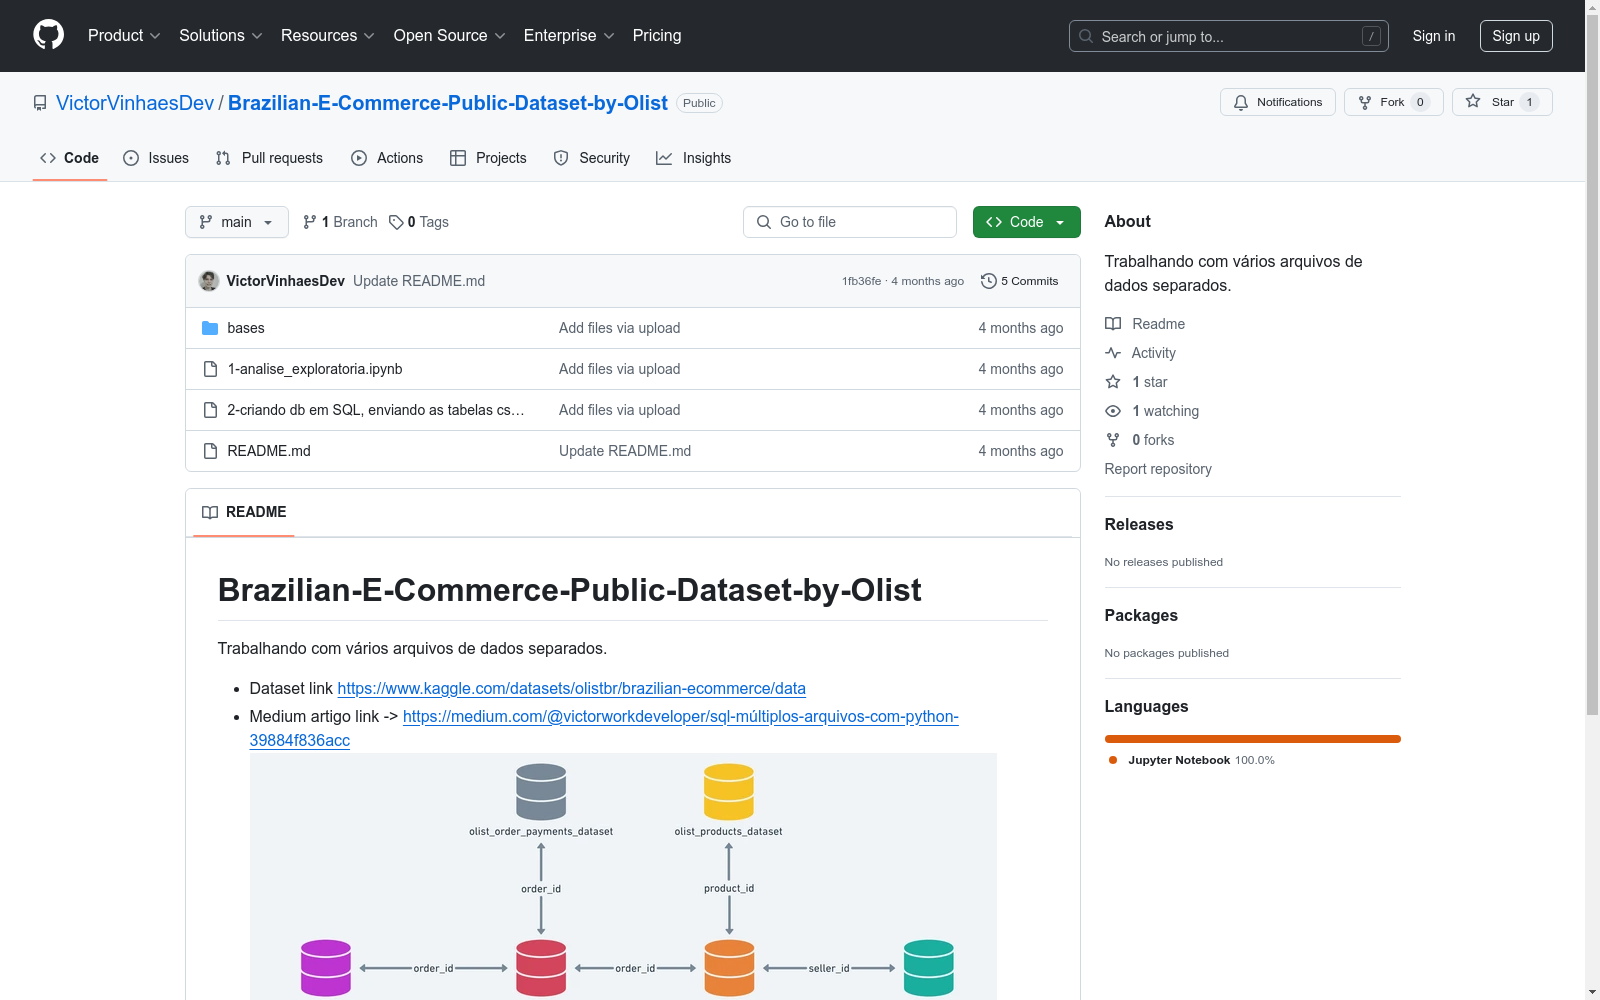Open Add files via upload commit for bases
Screen dimensions: 1600x1000
620,328
